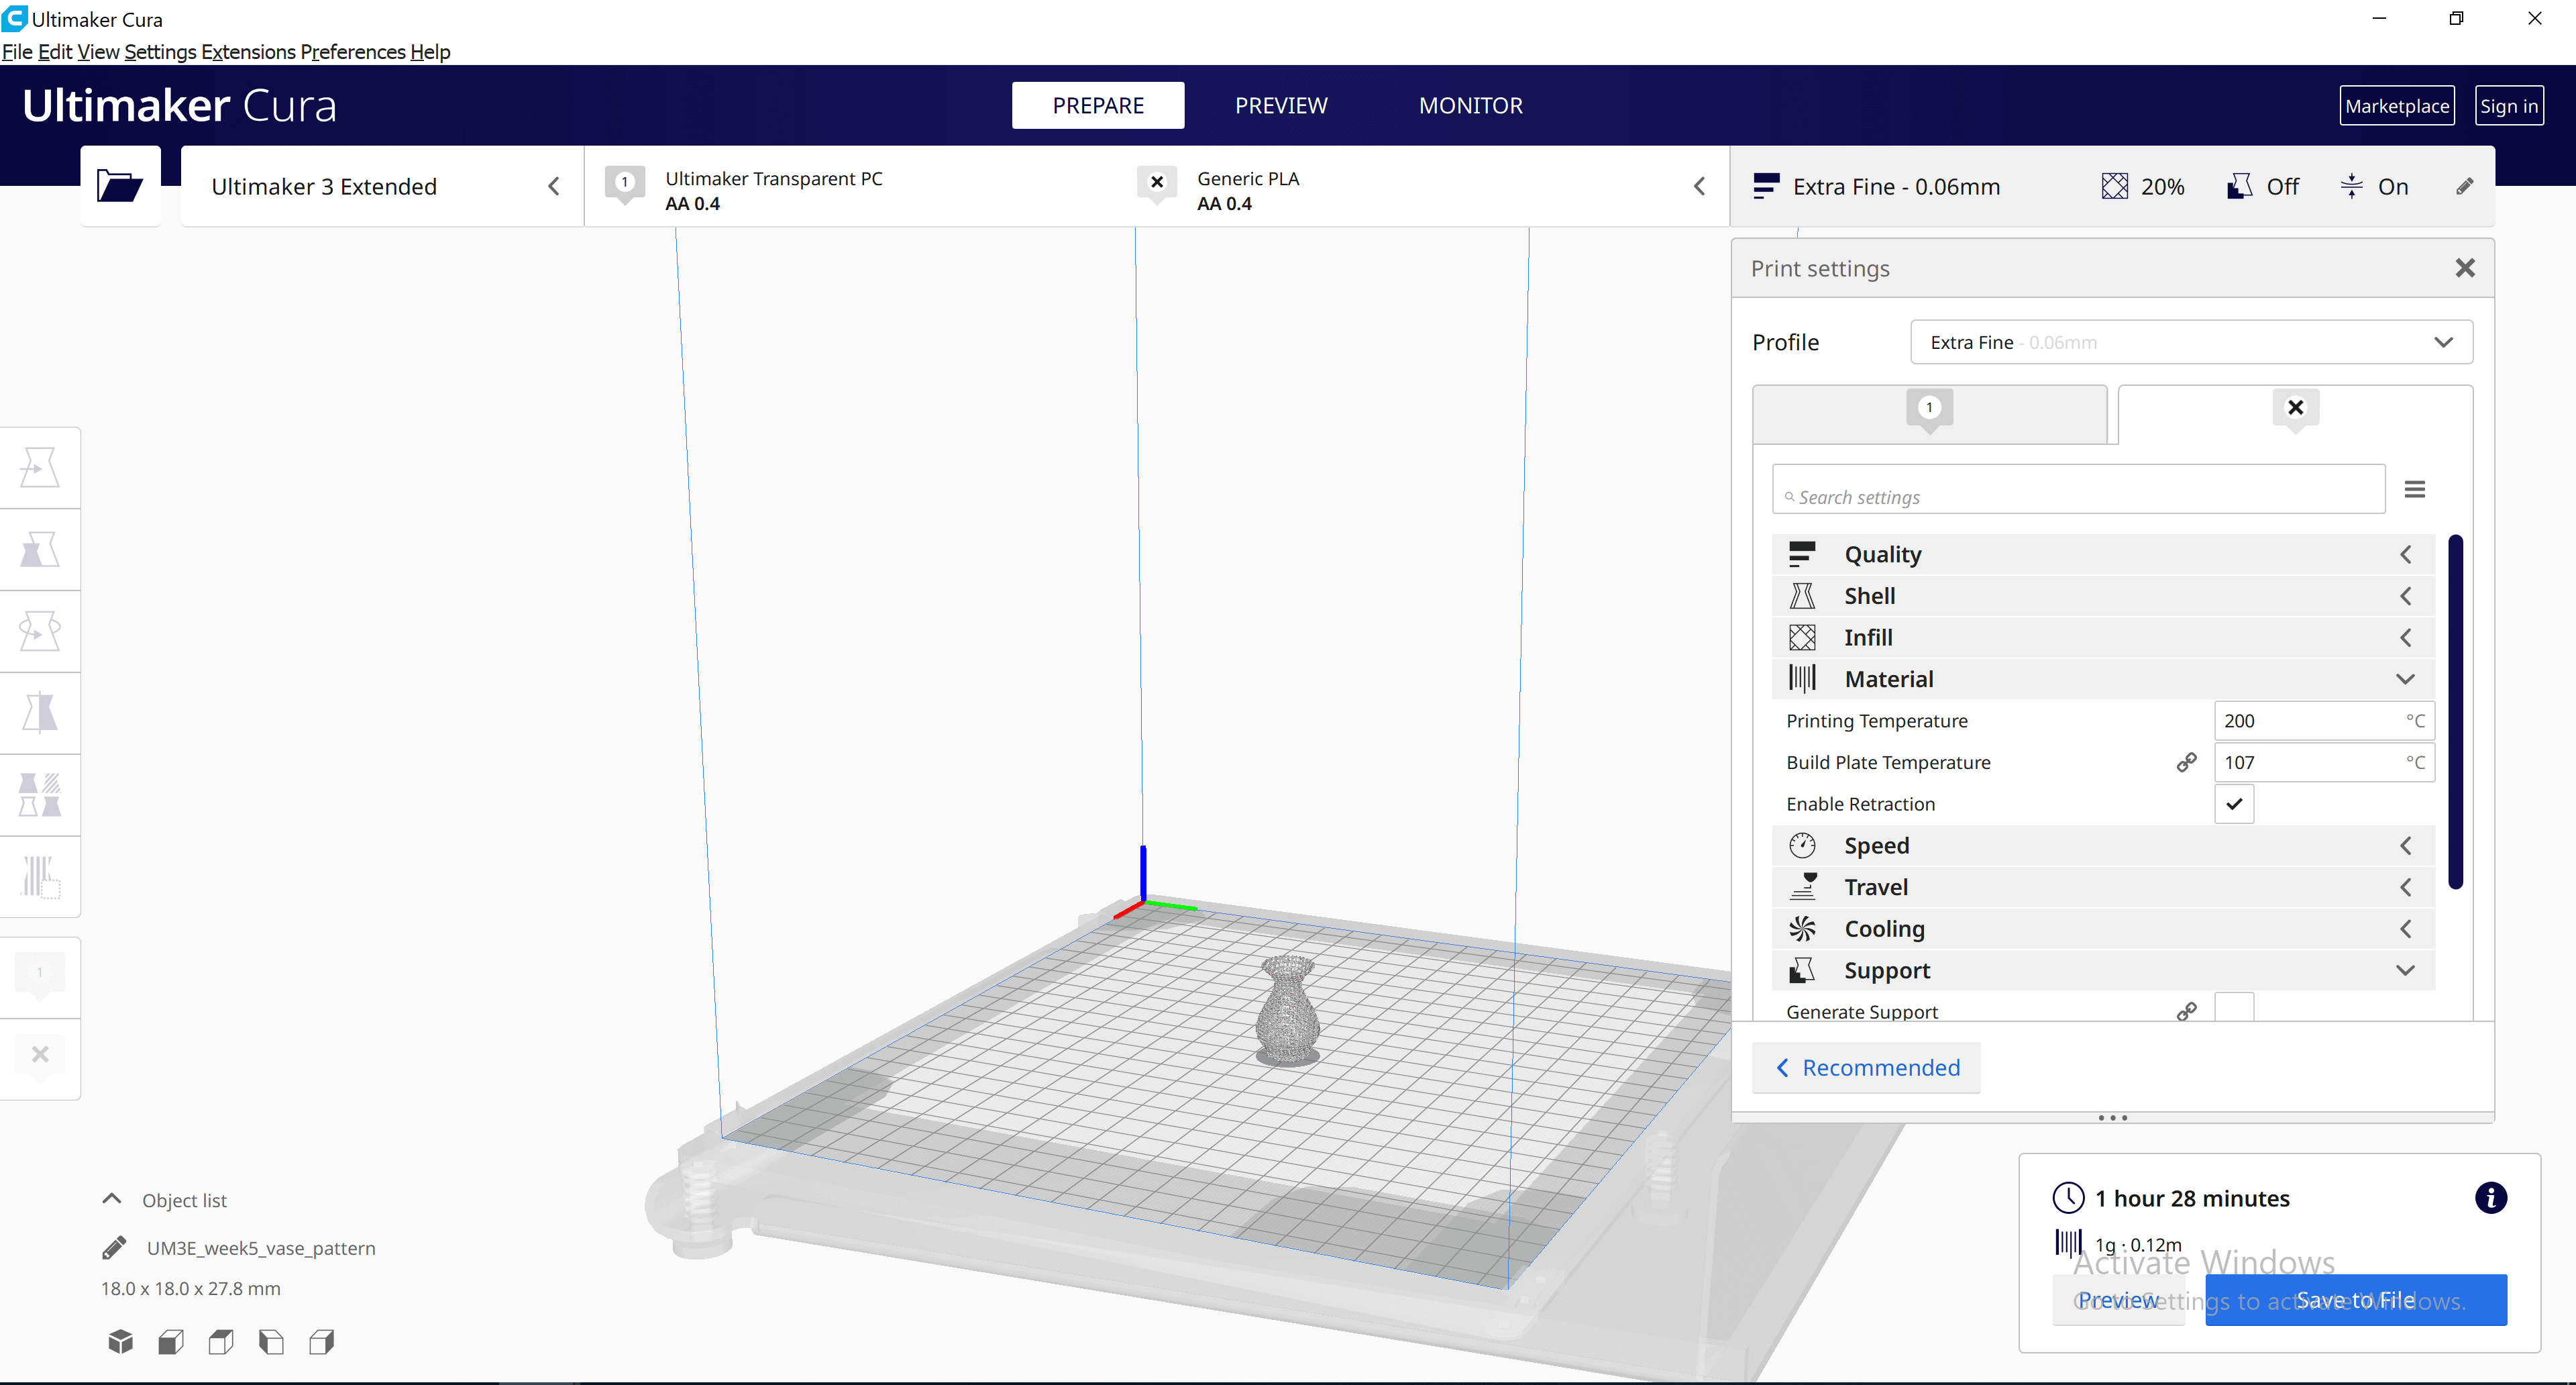Open Per Model Settings tool
Viewport: 2576px width, 1385px height.
40,795
